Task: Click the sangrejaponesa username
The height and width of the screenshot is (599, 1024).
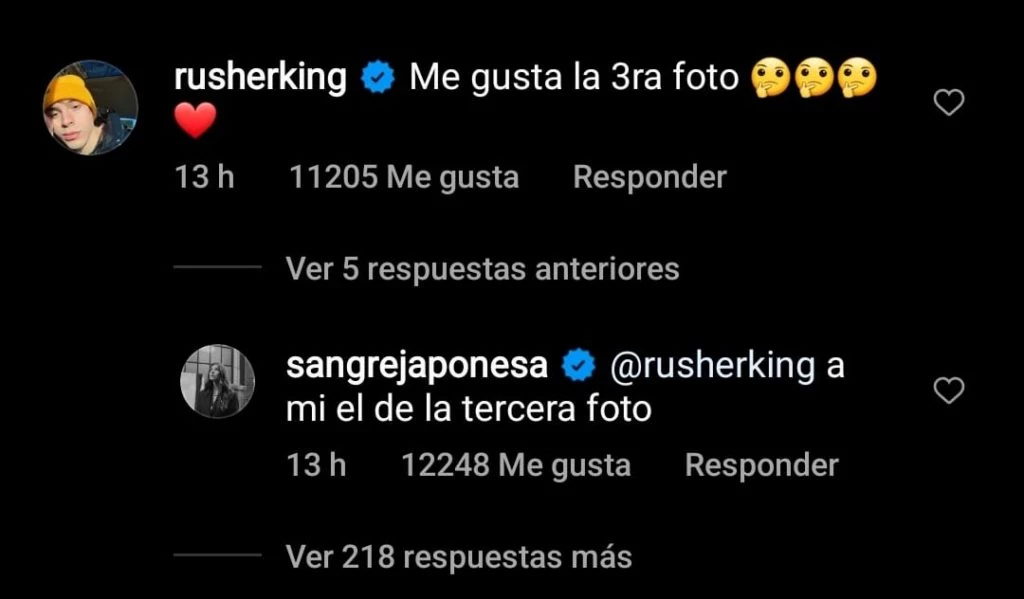Action: pyautogui.click(x=417, y=366)
